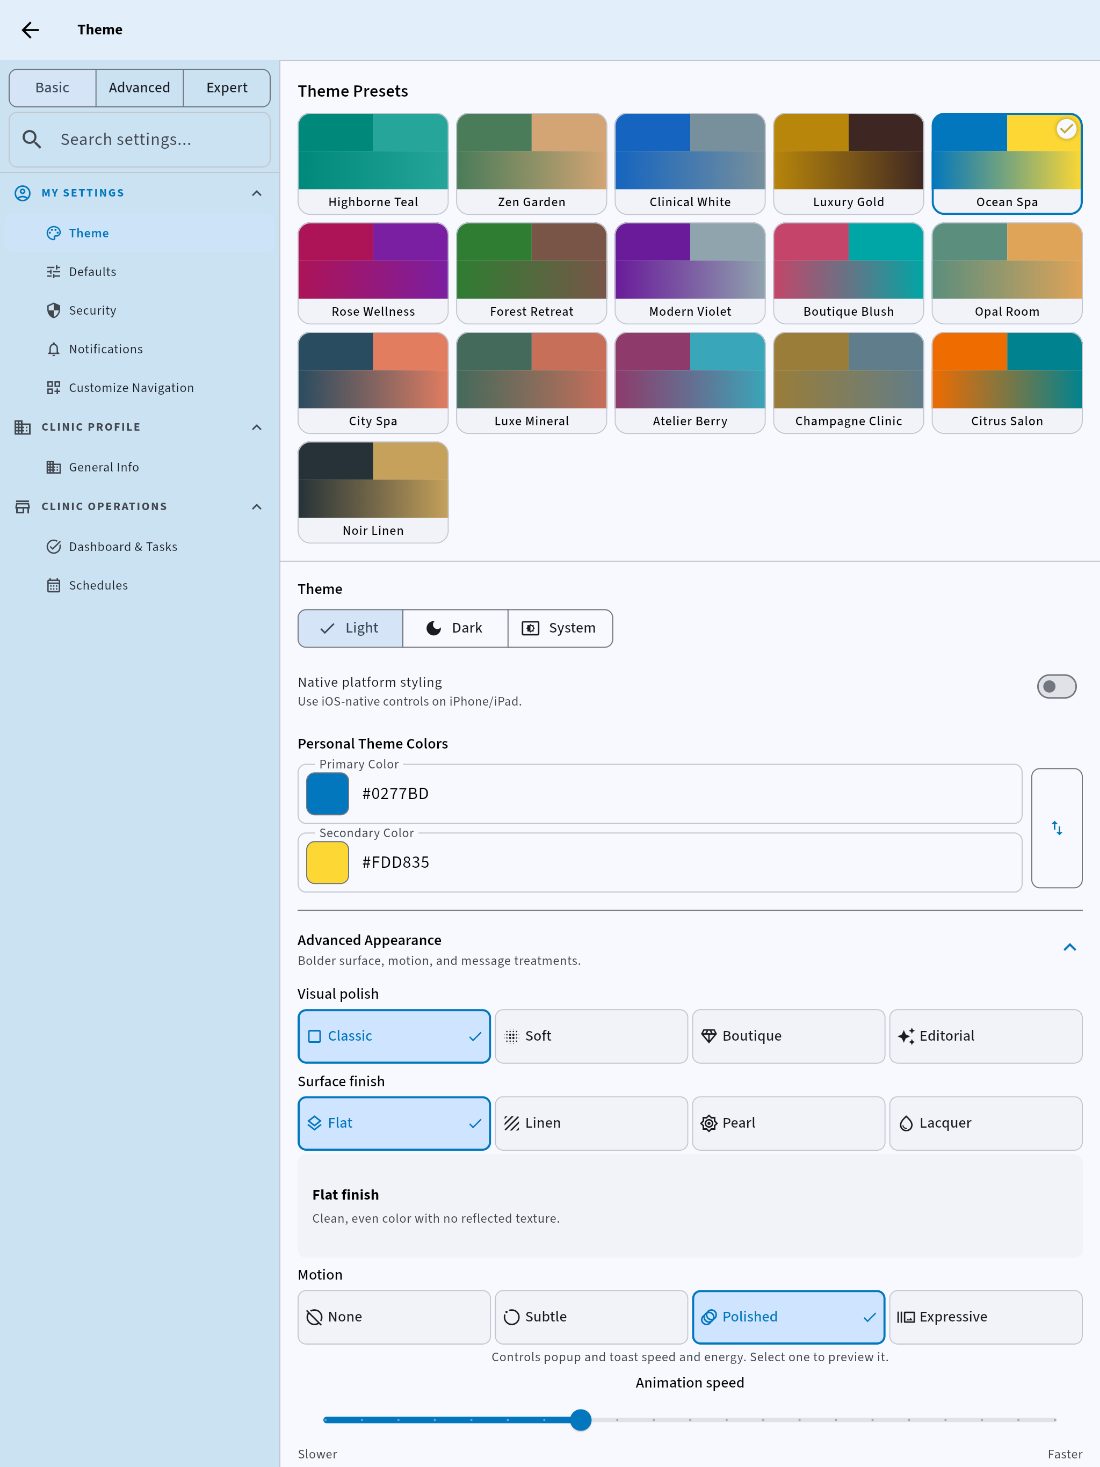Click the Clinic Profile building icon
The width and height of the screenshot is (1100, 1467).
(x=23, y=427)
